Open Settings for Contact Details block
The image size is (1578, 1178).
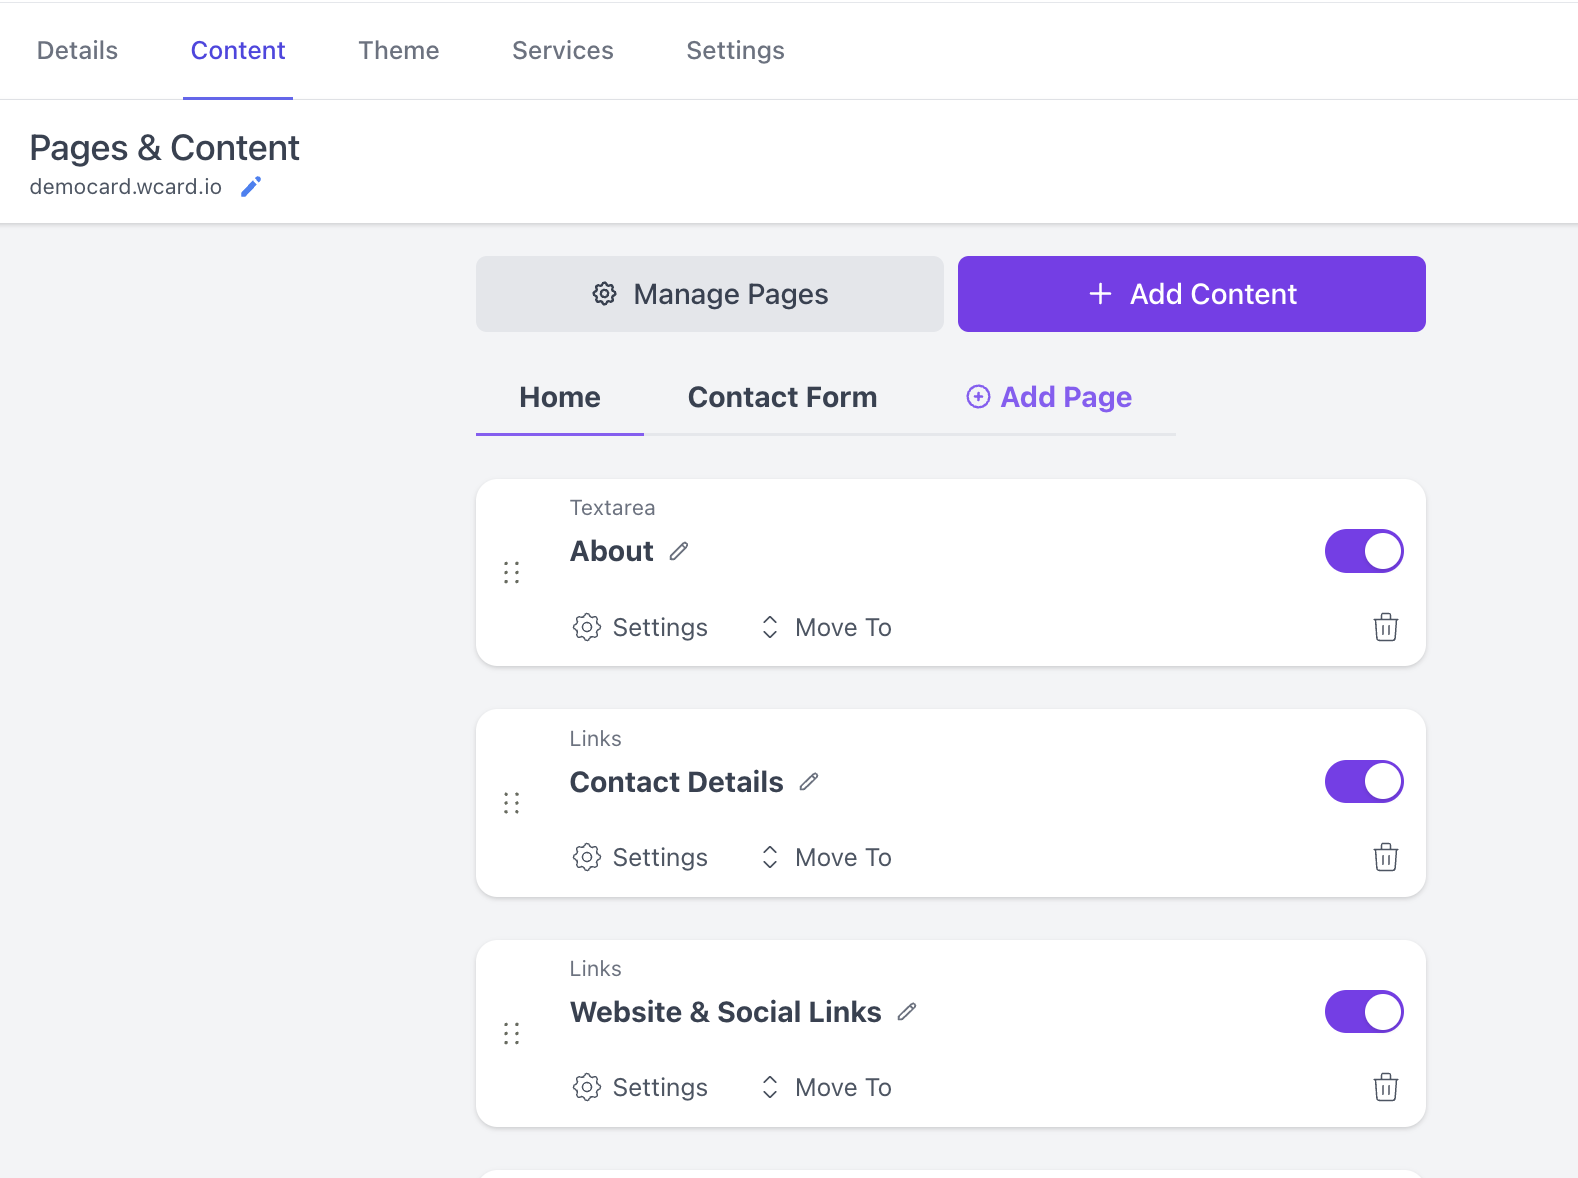click(640, 857)
